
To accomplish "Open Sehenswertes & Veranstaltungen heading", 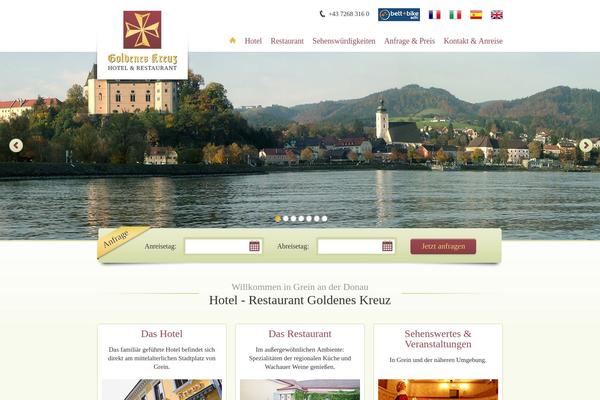I will tap(438, 339).
